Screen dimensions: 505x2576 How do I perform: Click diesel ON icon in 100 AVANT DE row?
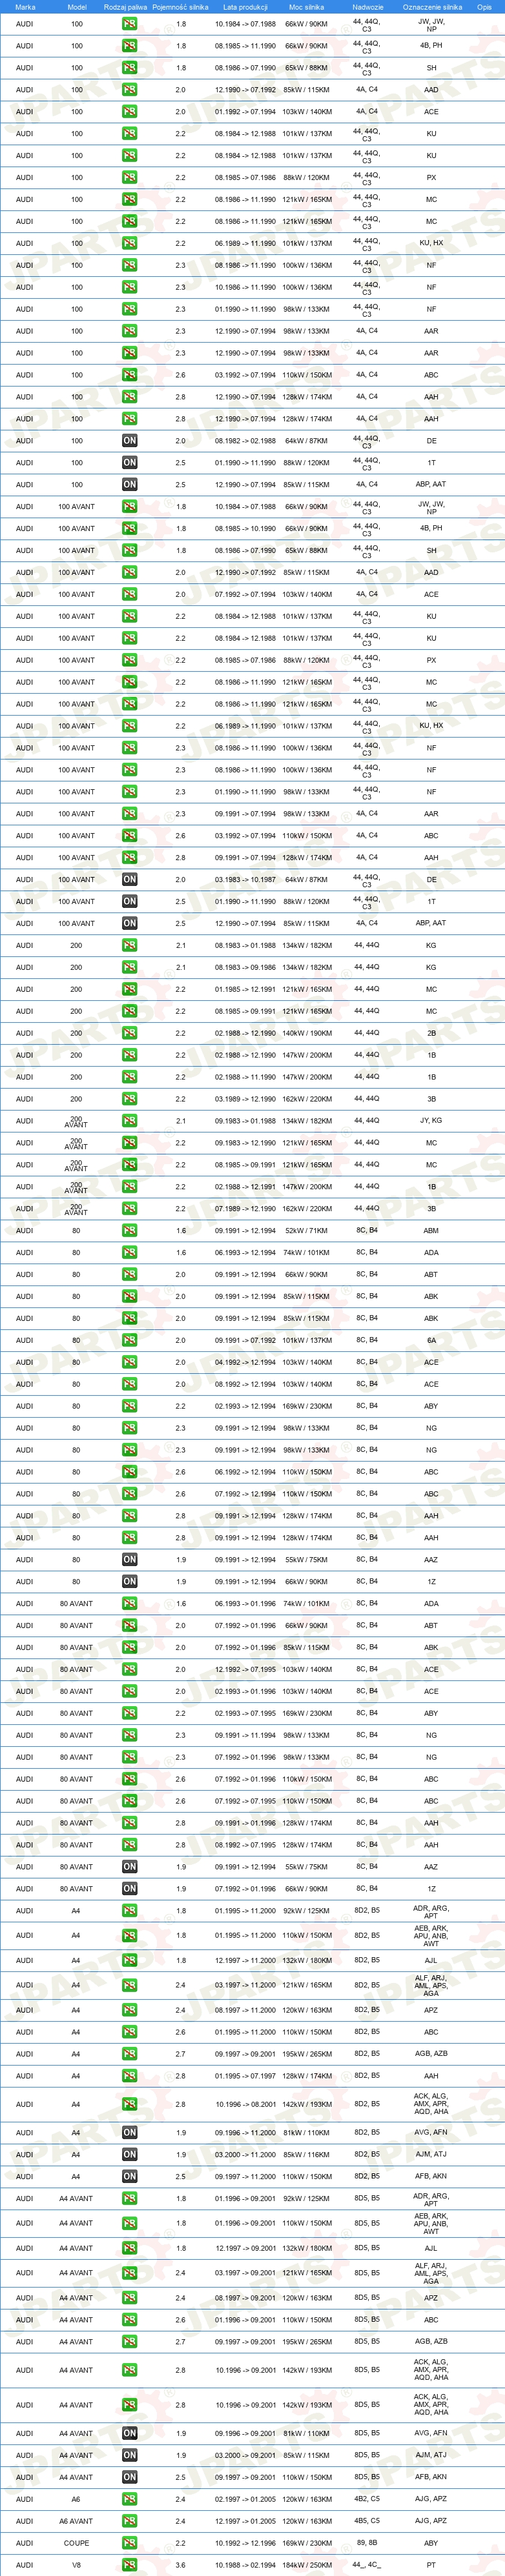129,879
